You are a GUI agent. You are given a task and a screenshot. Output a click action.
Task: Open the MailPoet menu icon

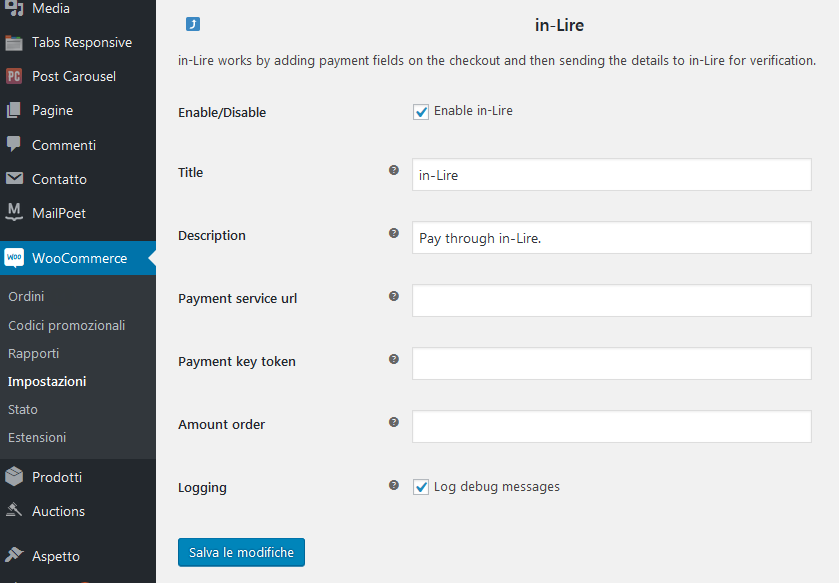(14, 212)
